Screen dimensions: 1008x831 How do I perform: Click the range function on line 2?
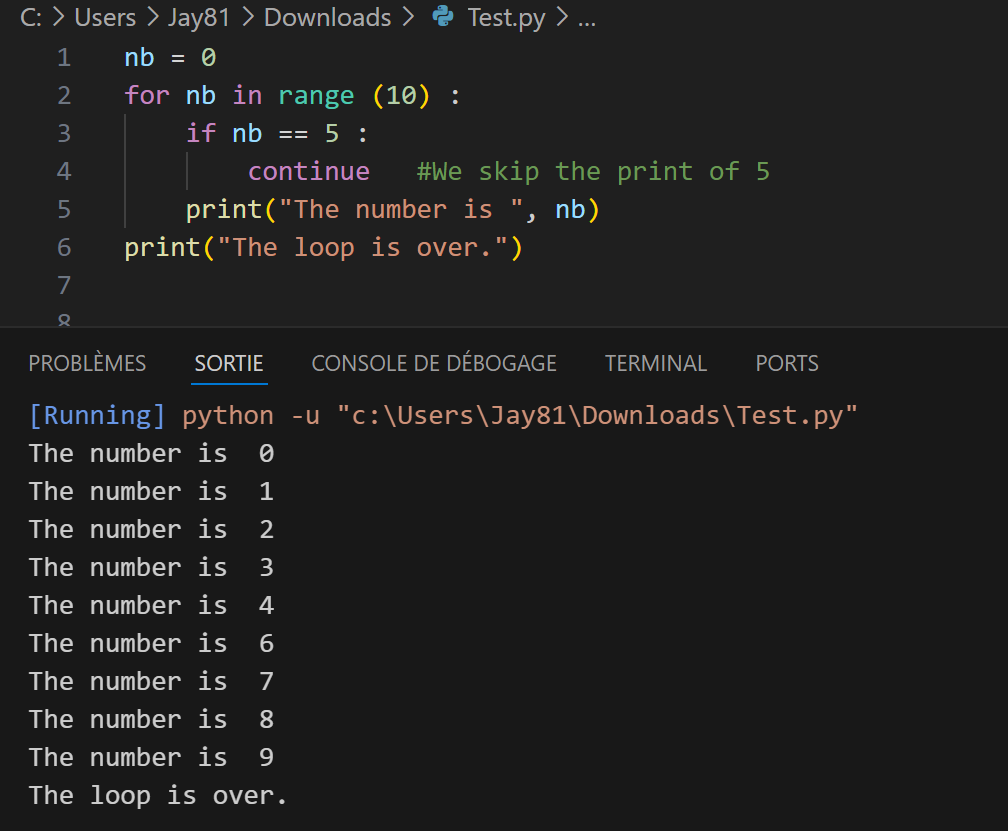(316, 96)
